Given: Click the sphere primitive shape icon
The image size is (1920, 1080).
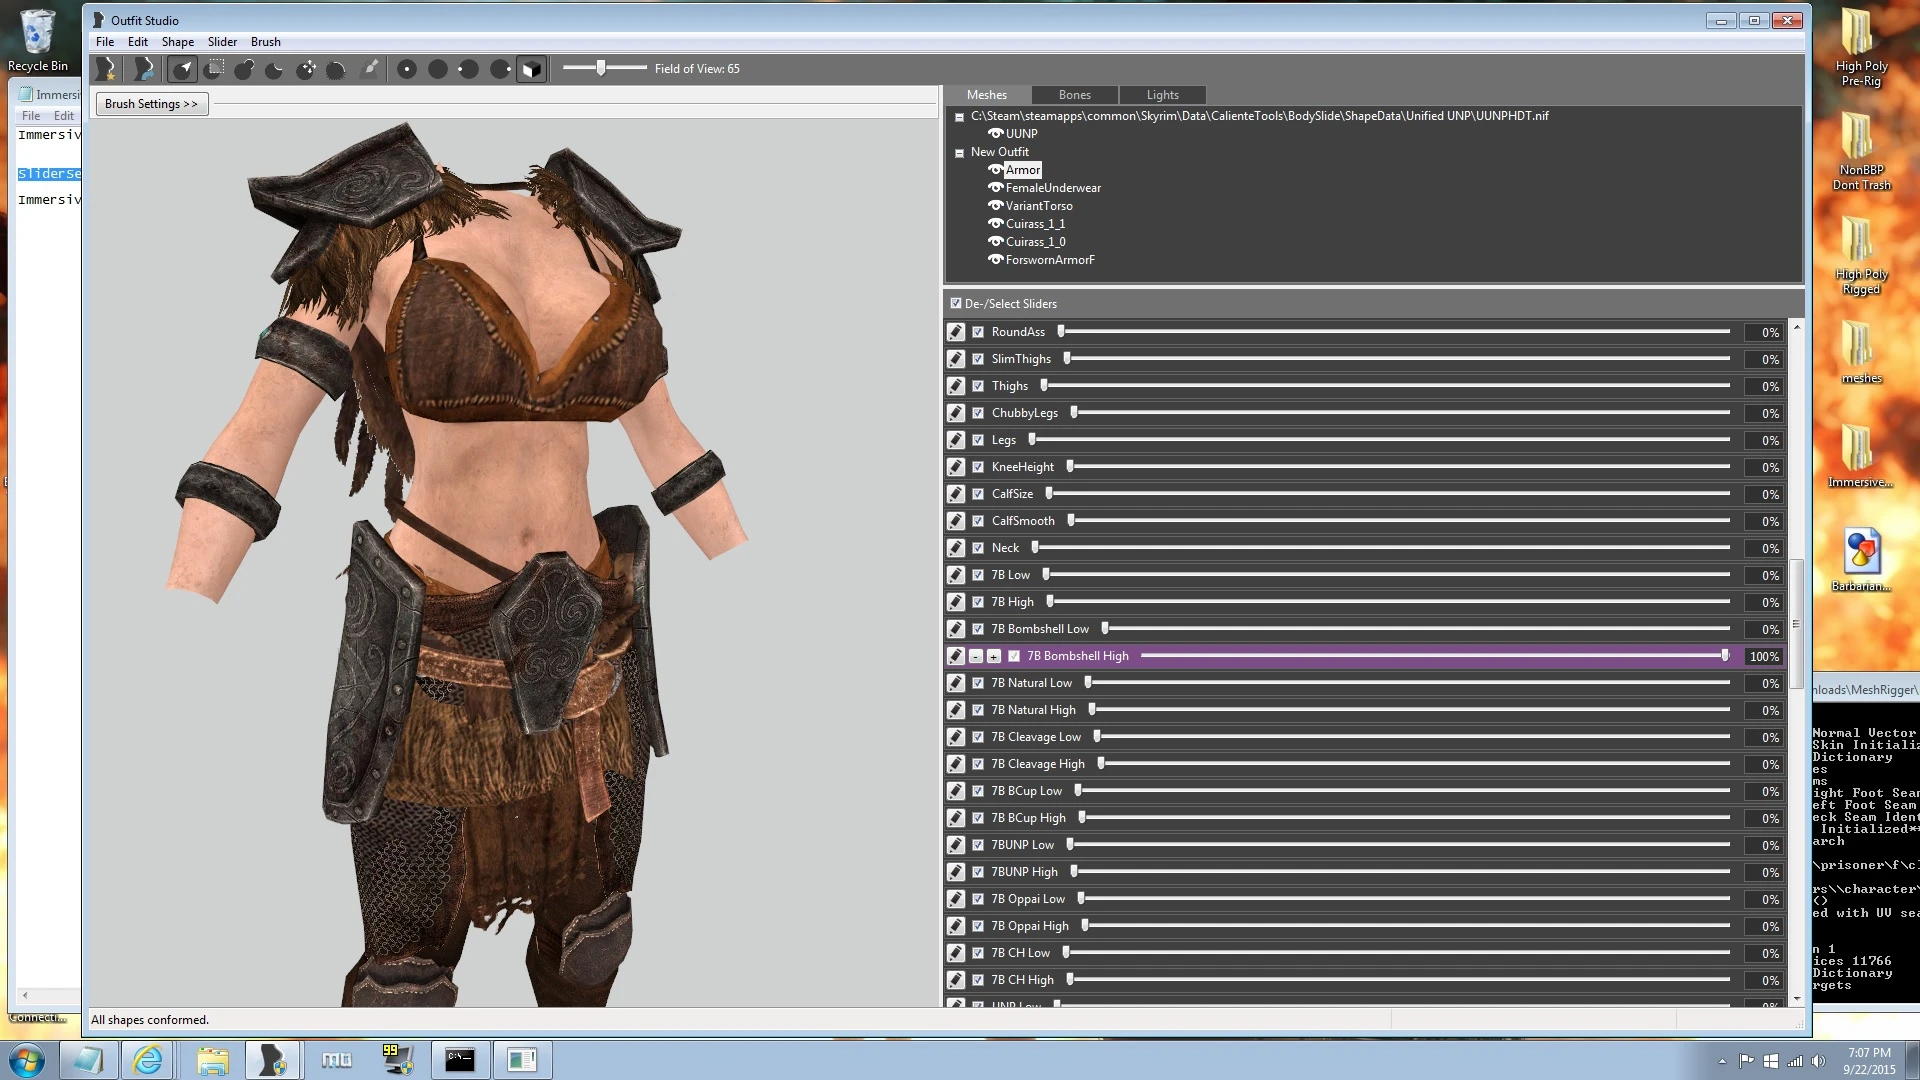Looking at the screenshot, I should (x=438, y=69).
